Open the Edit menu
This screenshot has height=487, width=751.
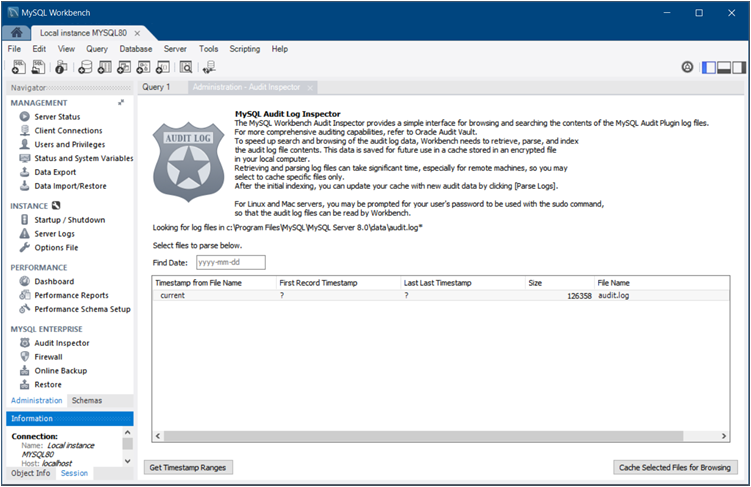click(x=39, y=49)
